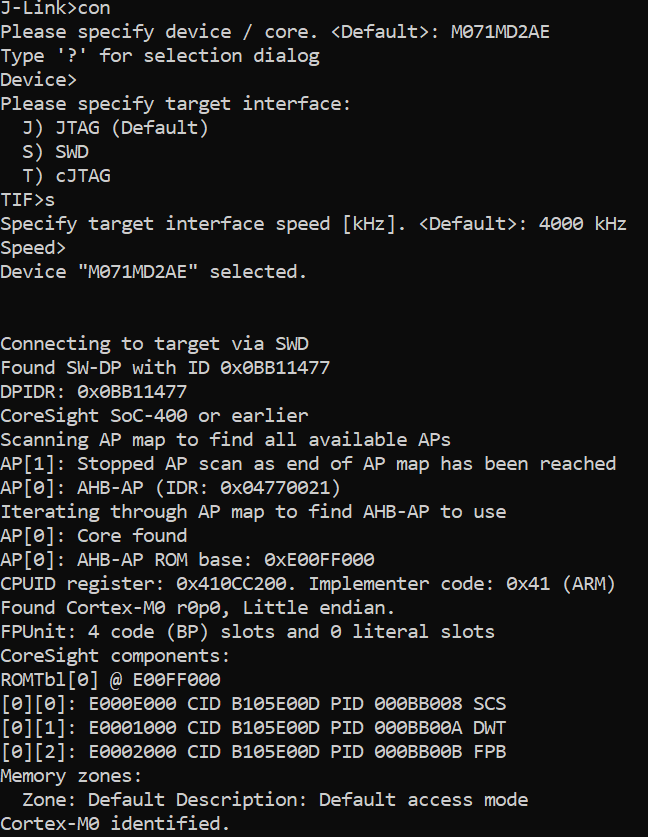Viewport: 648px width, 837px height.
Task: Click the AHB-AP ROM base address 0xE00FF000
Action: click(319, 560)
